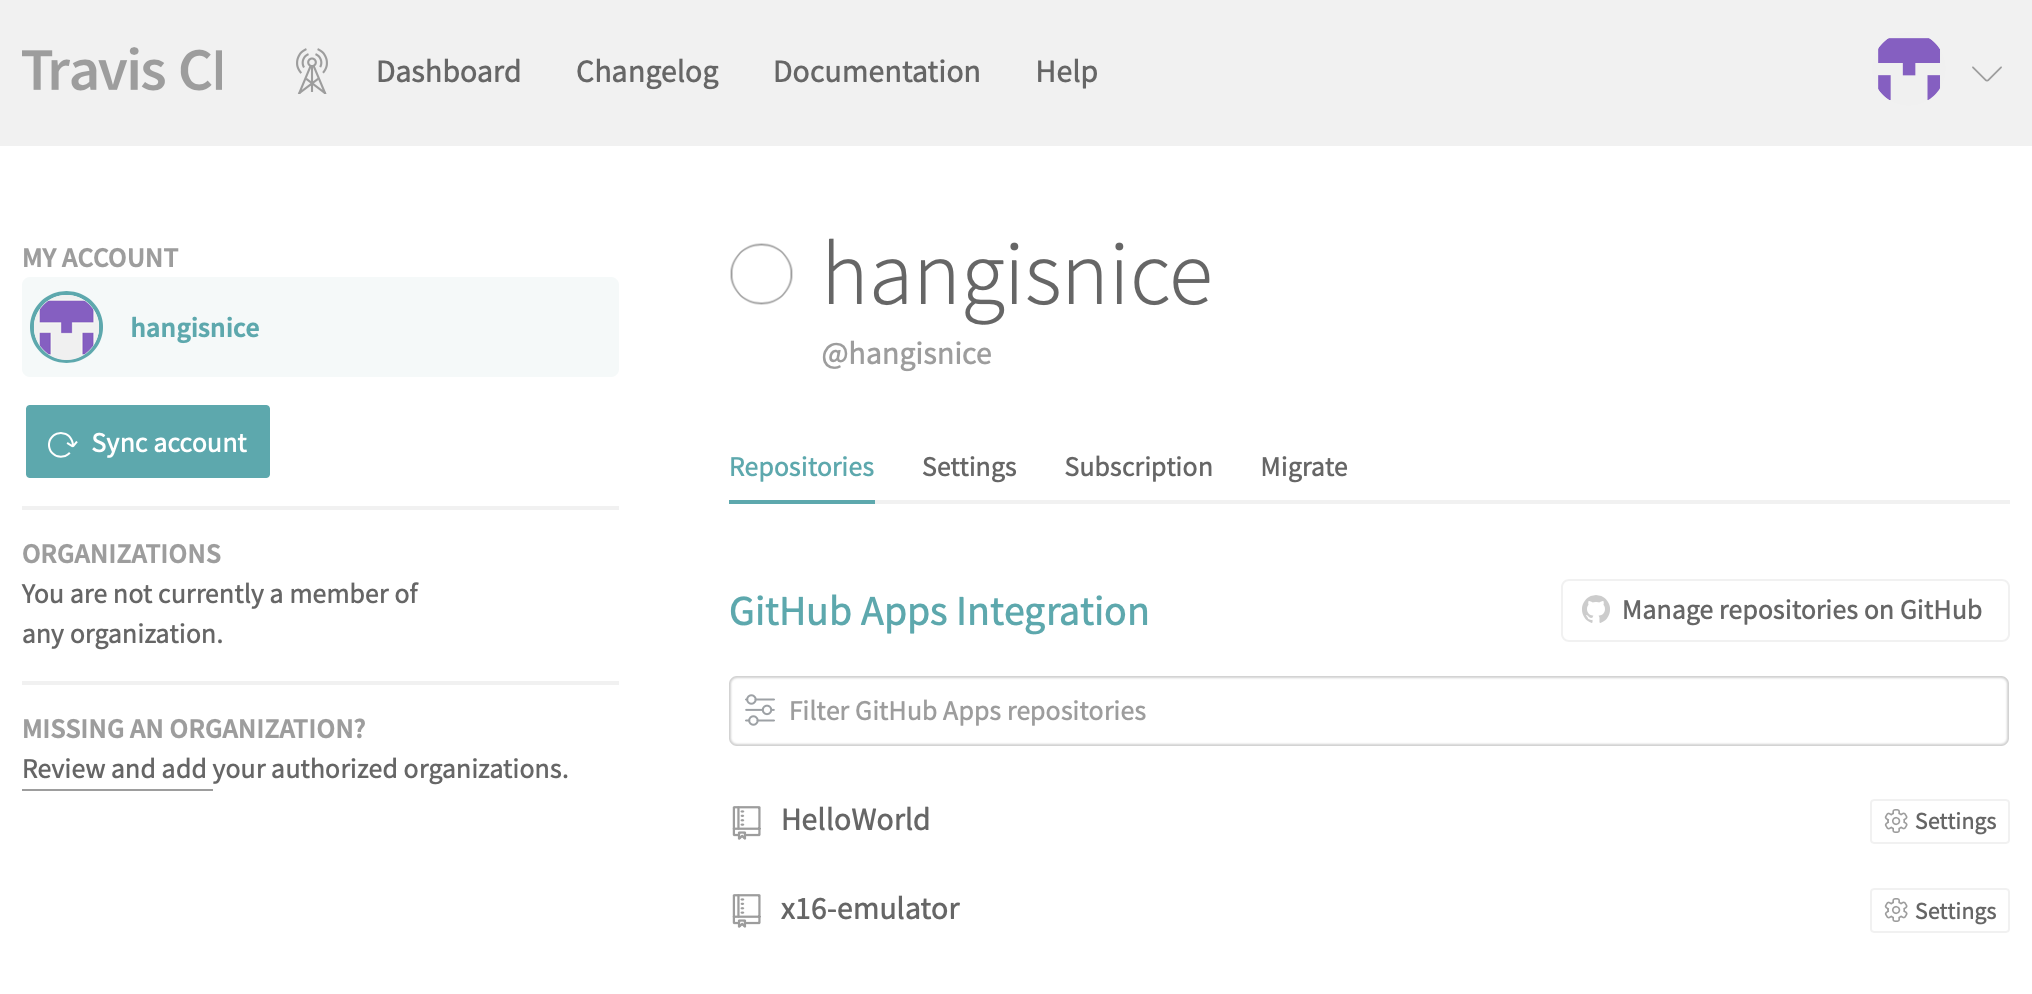Viewport: 2032px width, 994px height.
Task: Open the Travis CI home logo
Action: 124,72
